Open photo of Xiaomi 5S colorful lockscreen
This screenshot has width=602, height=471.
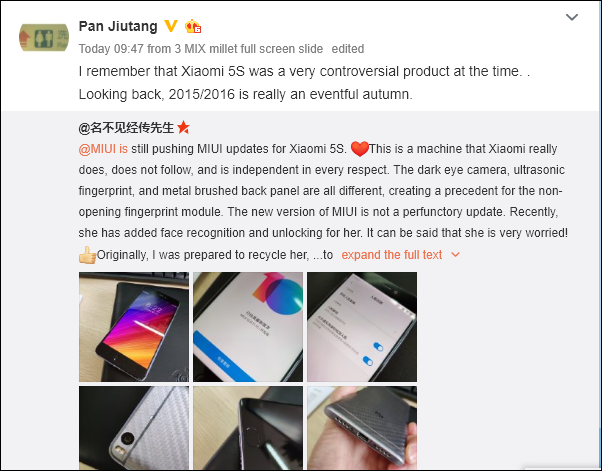pyautogui.click(x=134, y=327)
